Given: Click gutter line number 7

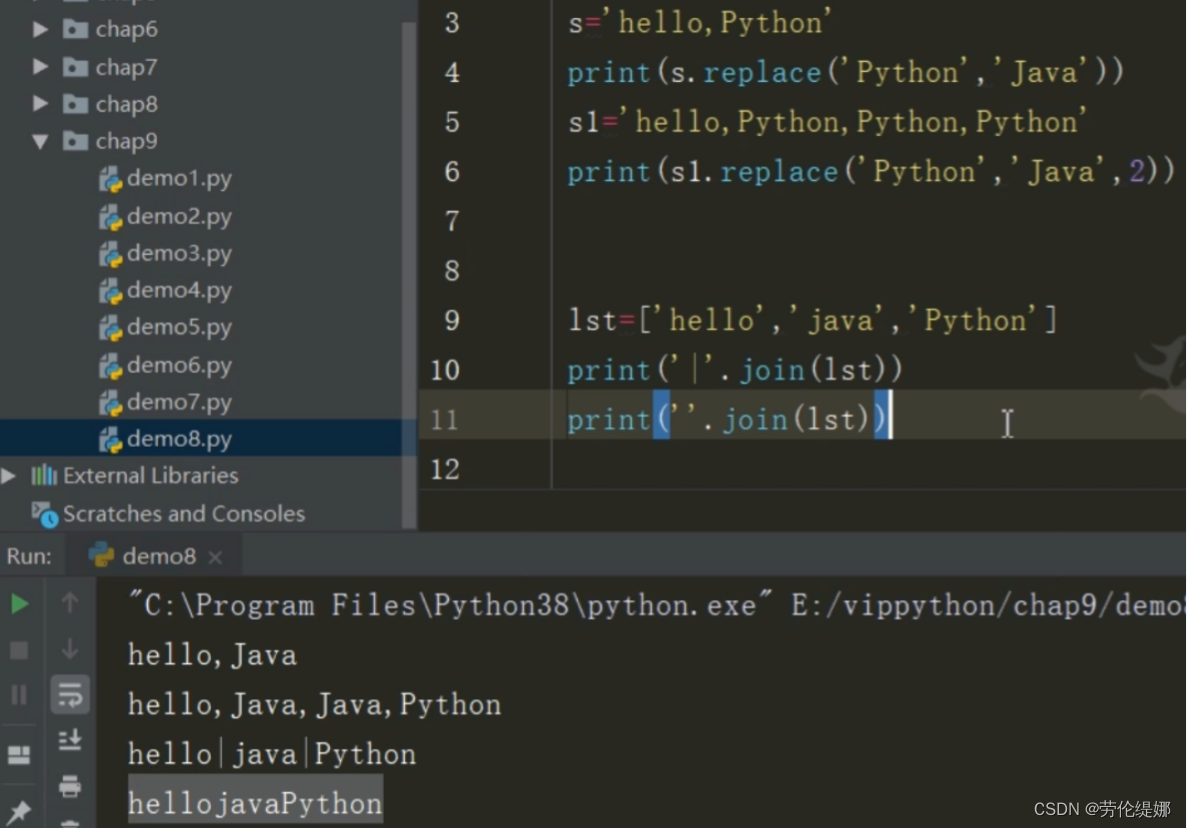Looking at the screenshot, I should (x=452, y=221).
